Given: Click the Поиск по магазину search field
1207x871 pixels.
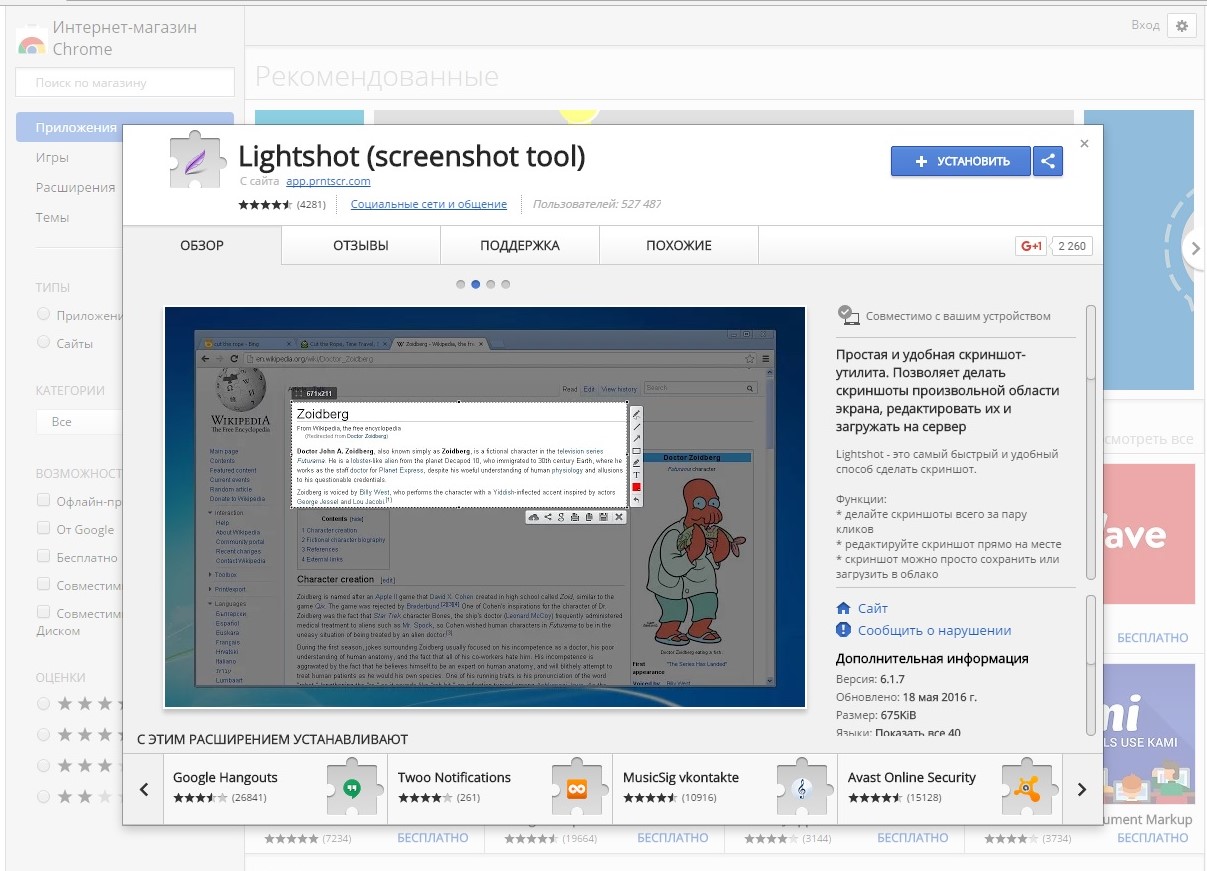Looking at the screenshot, I should [125, 83].
